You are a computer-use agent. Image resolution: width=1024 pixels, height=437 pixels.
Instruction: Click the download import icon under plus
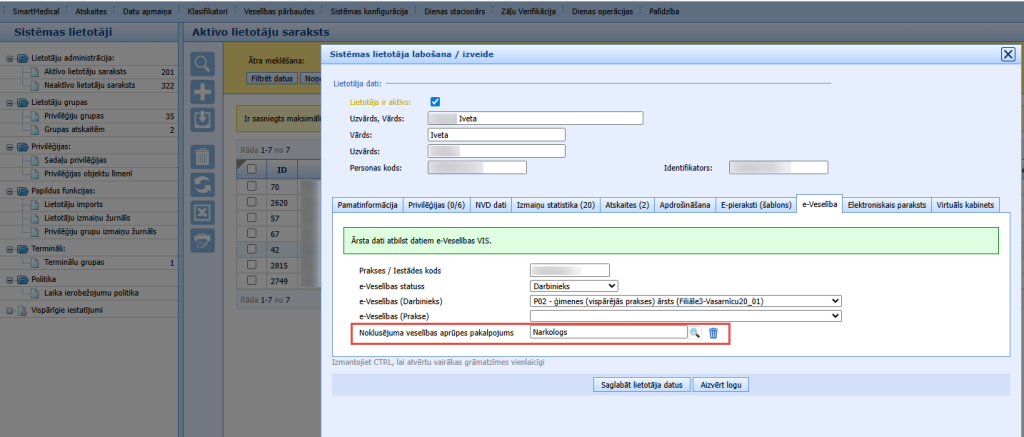[x=203, y=121]
